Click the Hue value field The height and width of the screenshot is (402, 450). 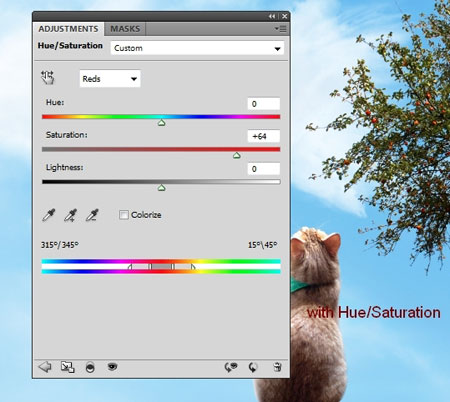pos(263,104)
